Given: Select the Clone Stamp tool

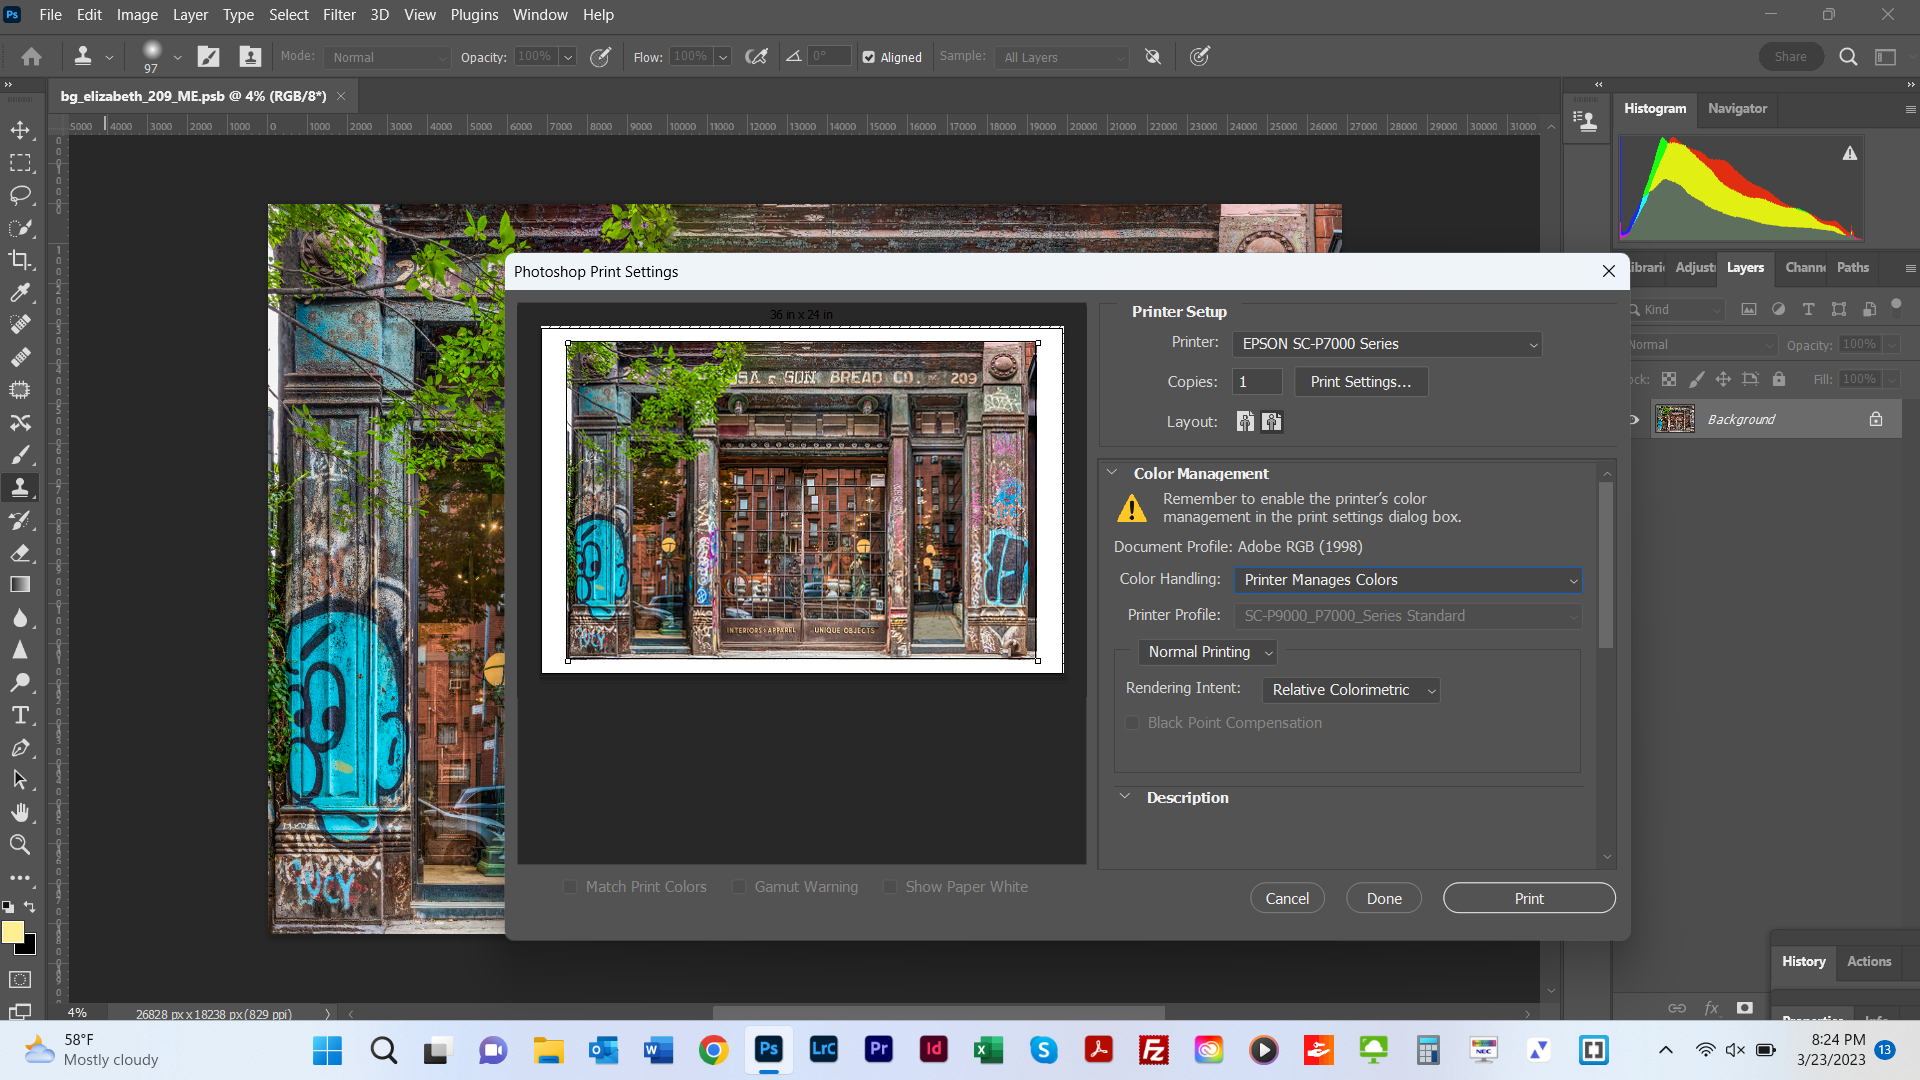Looking at the screenshot, I should [x=20, y=488].
